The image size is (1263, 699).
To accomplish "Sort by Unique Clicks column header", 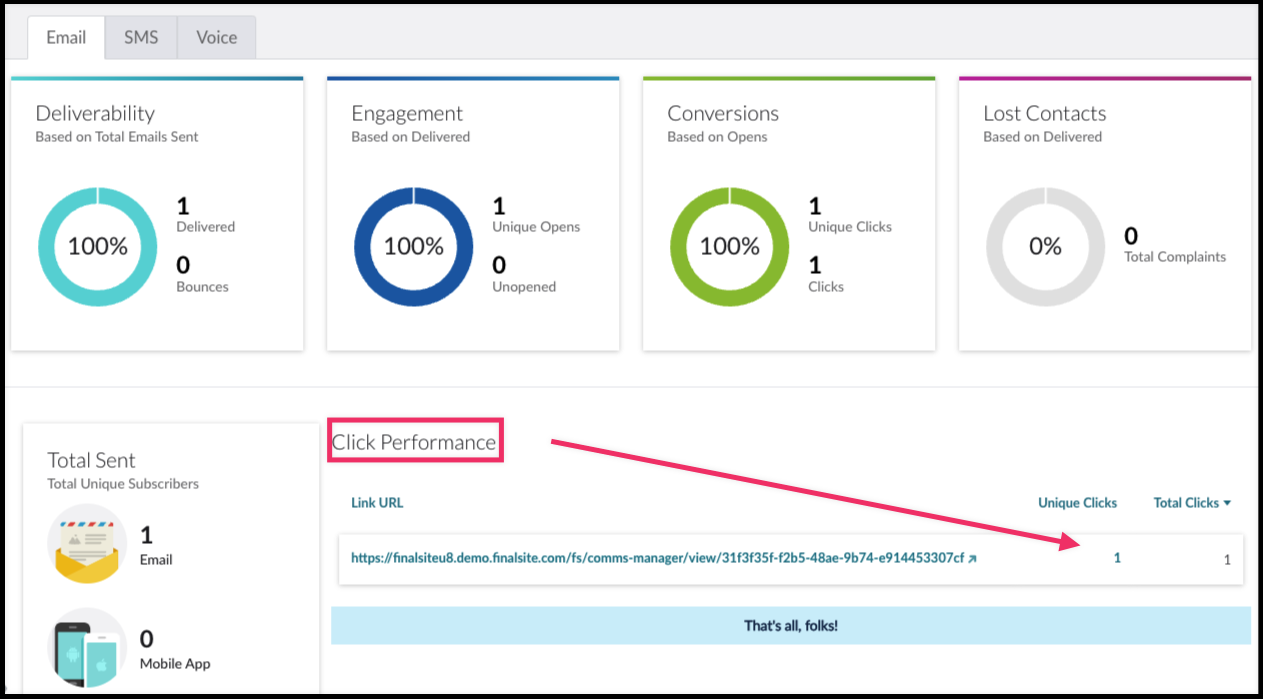I will pyautogui.click(x=1077, y=503).
